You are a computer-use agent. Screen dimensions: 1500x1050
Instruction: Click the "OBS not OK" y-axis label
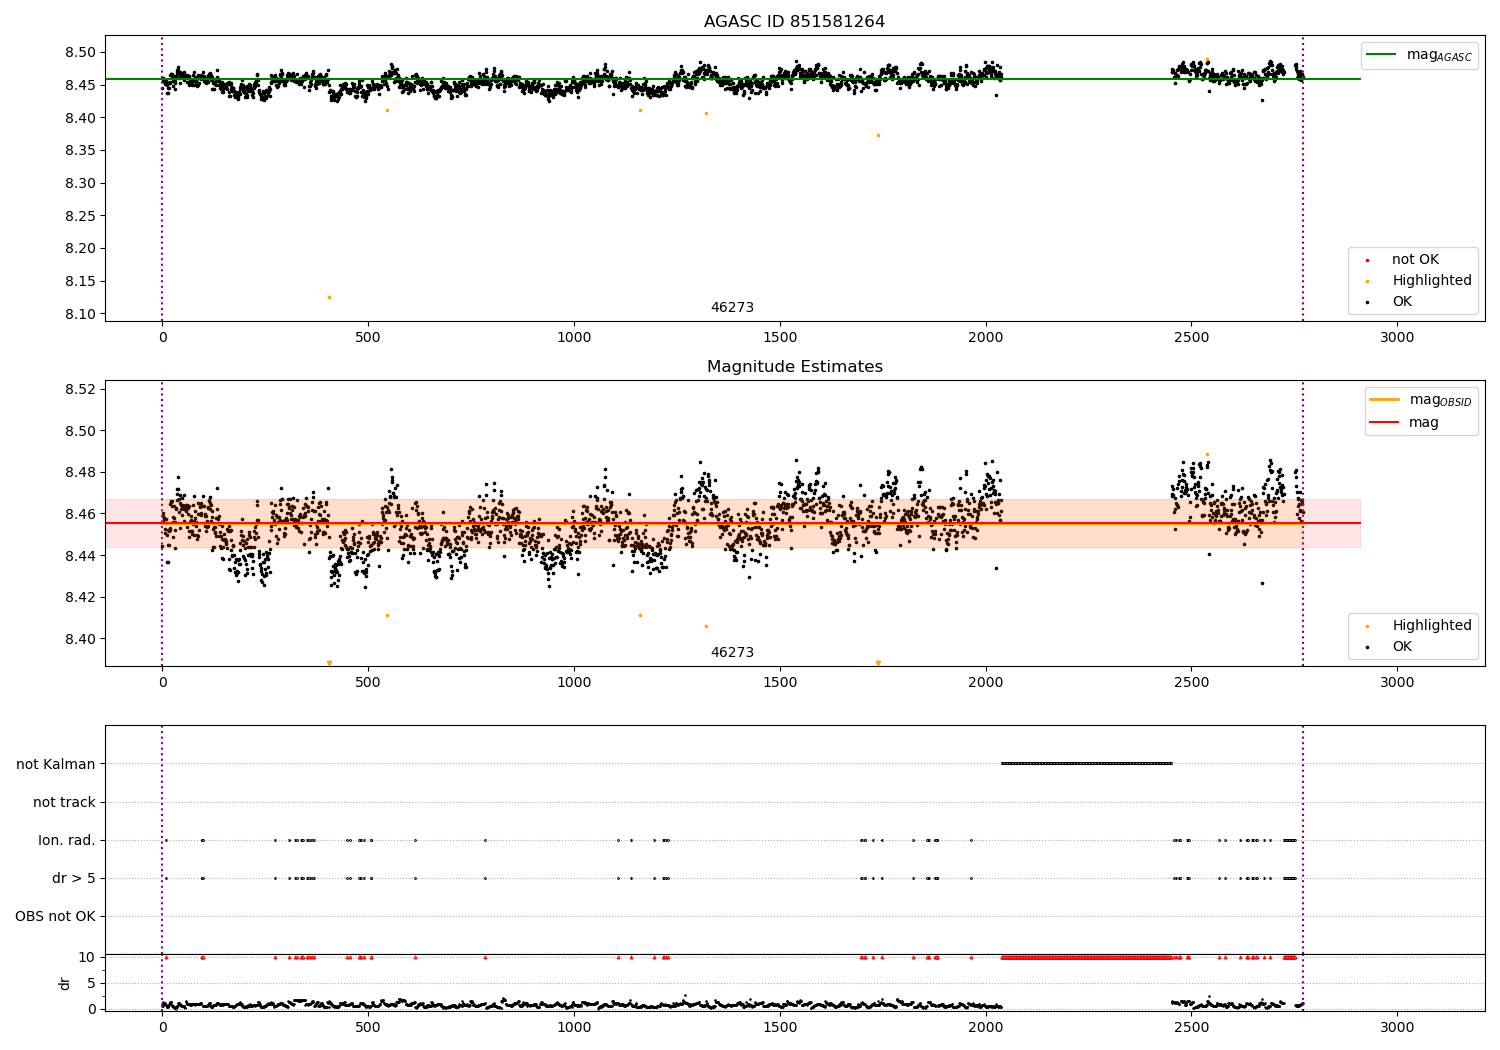coord(55,916)
